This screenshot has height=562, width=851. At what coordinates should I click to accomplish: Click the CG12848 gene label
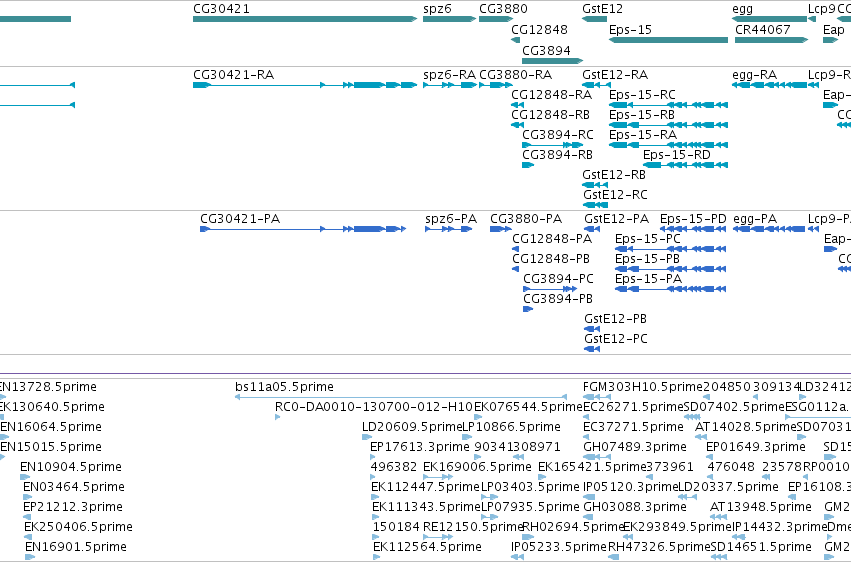(x=539, y=29)
